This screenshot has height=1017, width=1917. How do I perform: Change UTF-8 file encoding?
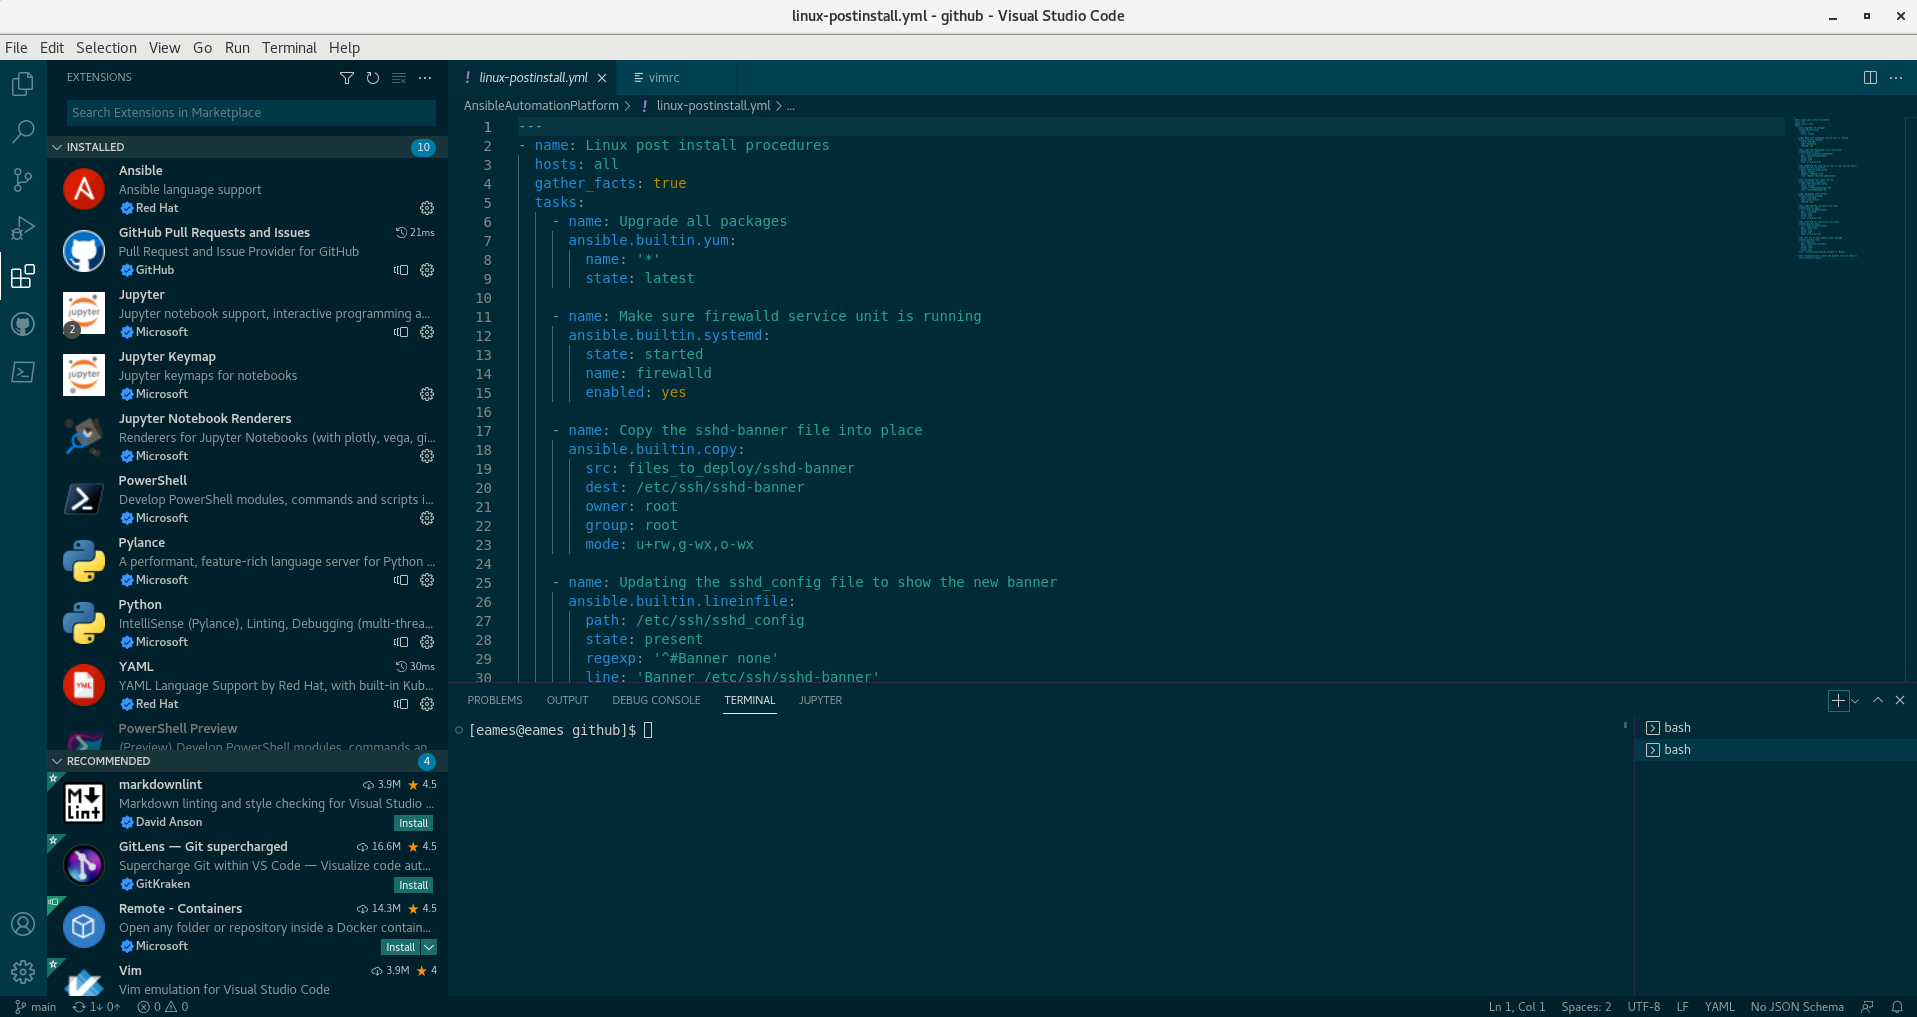click(1643, 1007)
